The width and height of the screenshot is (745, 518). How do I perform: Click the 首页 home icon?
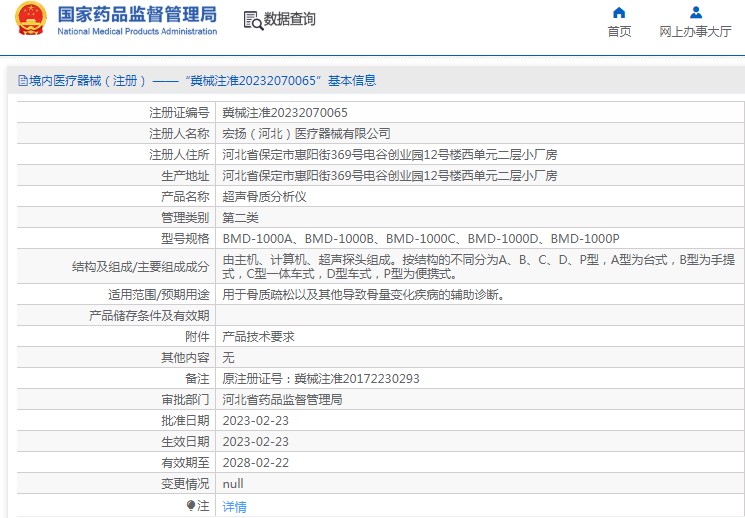pos(619,12)
